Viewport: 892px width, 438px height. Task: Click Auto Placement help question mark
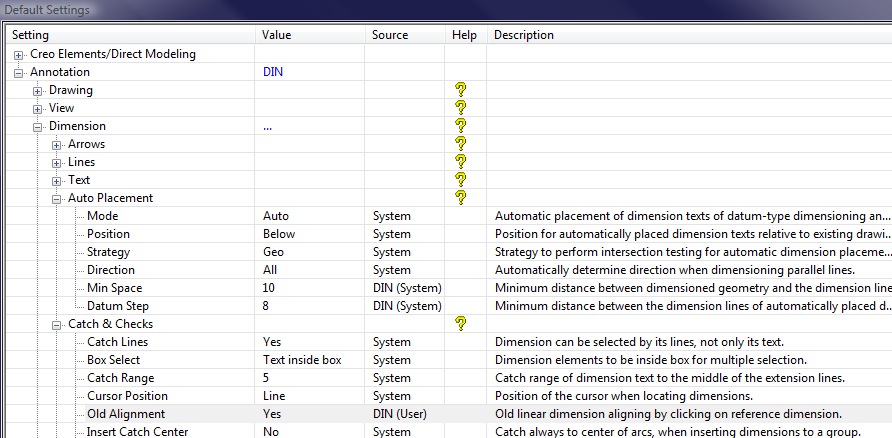[x=461, y=198]
